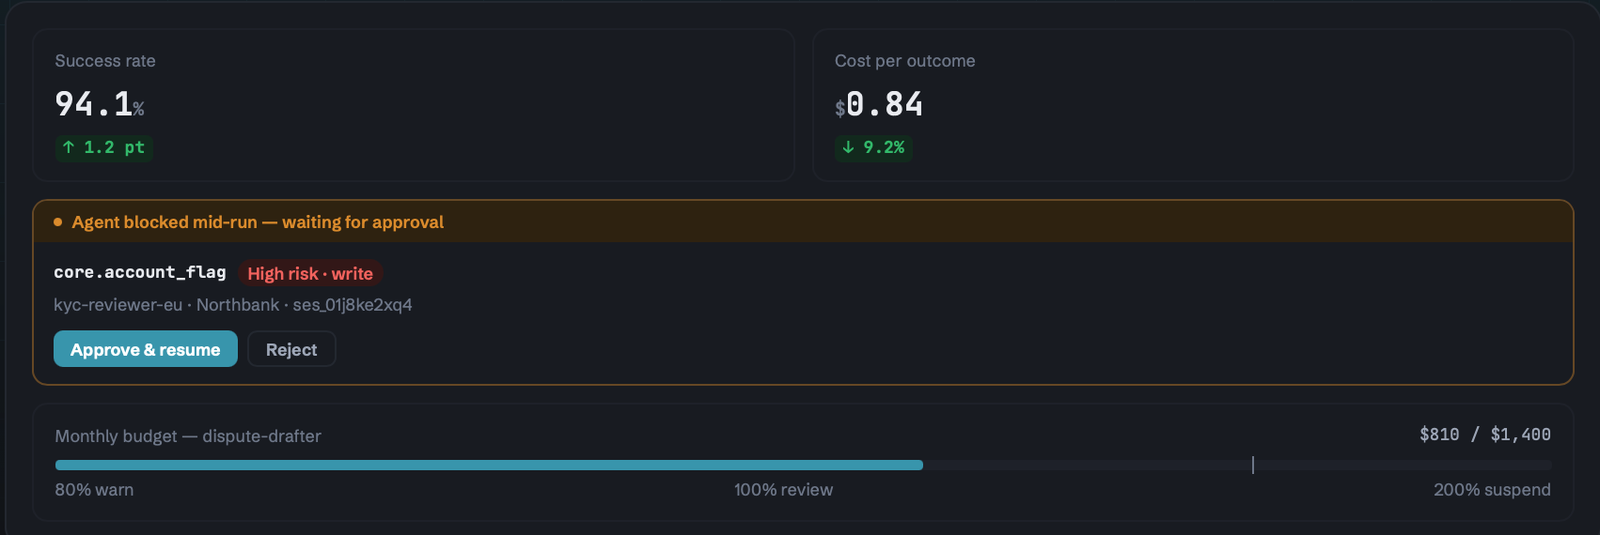Click the filled teal budget progress bar
Image resolution: width=1600 pixels, height=535 pixels.
coord(489,465)
